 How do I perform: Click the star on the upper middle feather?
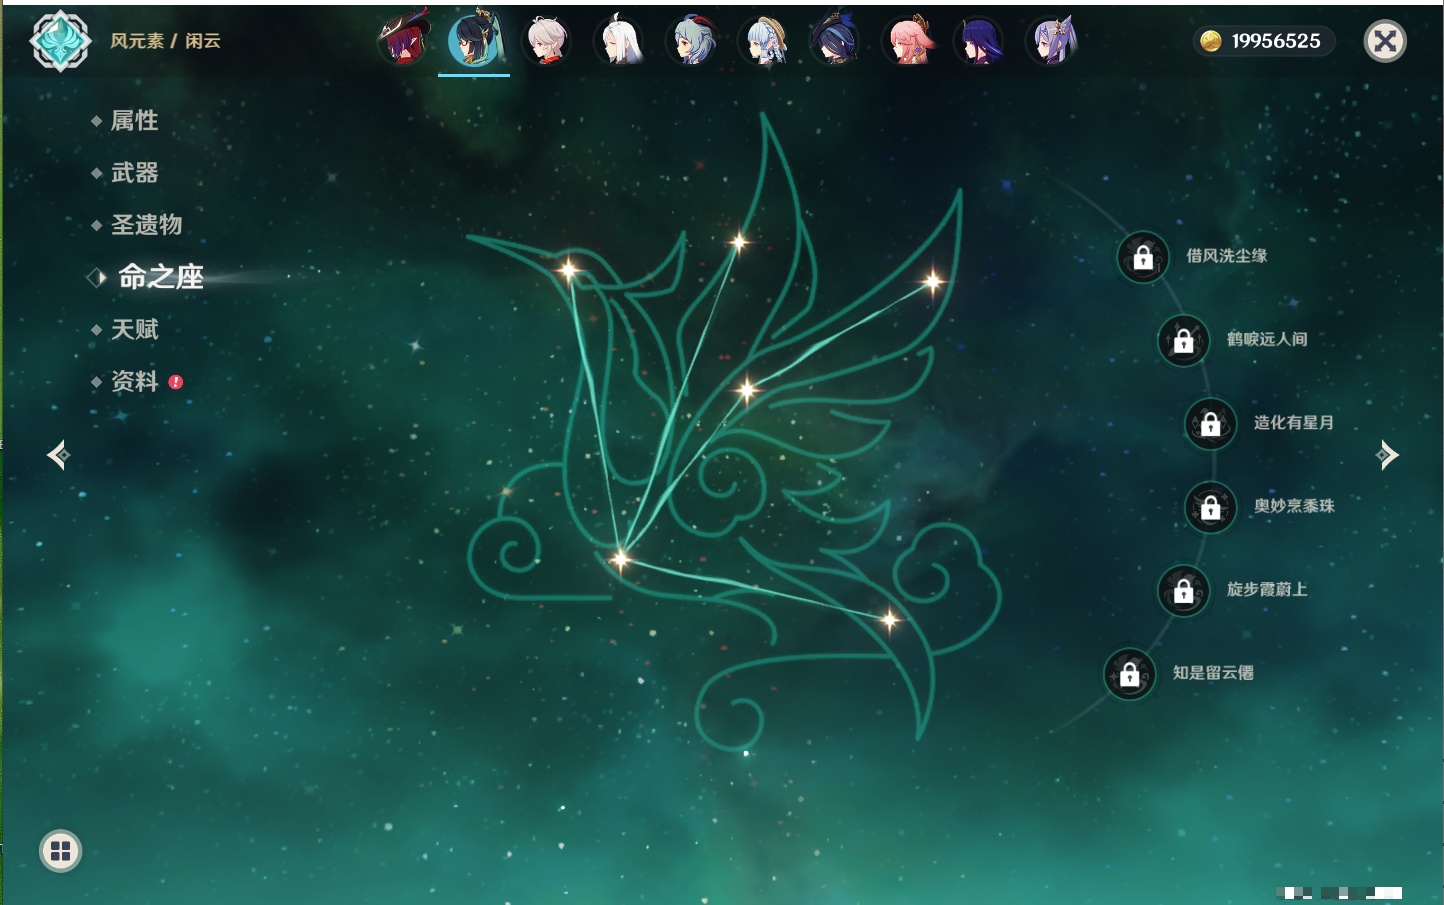coord(739,241)
